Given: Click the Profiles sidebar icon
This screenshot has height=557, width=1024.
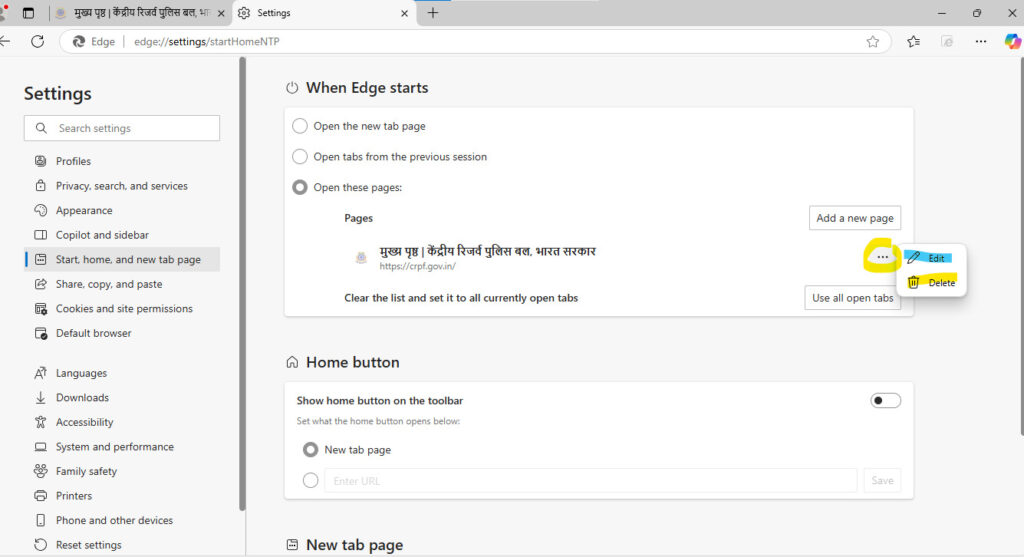Looking at the screenshot, I should pos(40,161).
